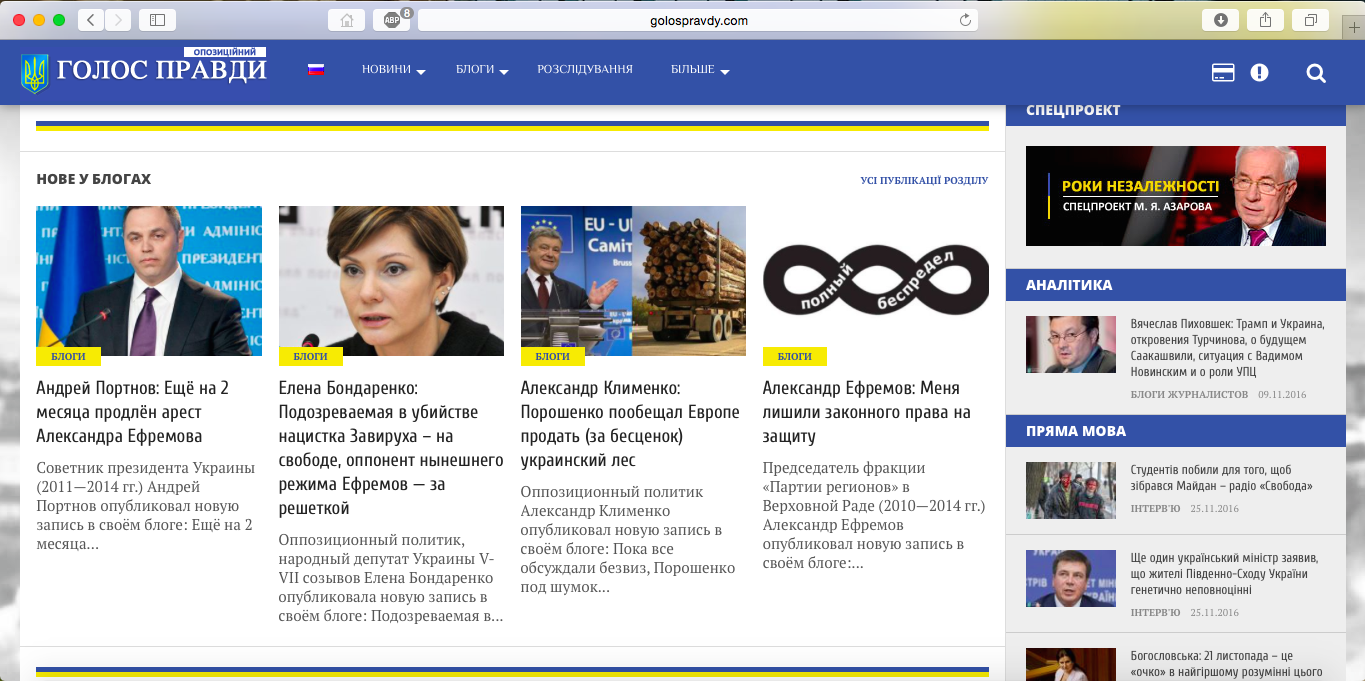The height and width of the screenshot is (681, 1365).
Task: Open the credit card icon in header
Action: coord(1222,72)
